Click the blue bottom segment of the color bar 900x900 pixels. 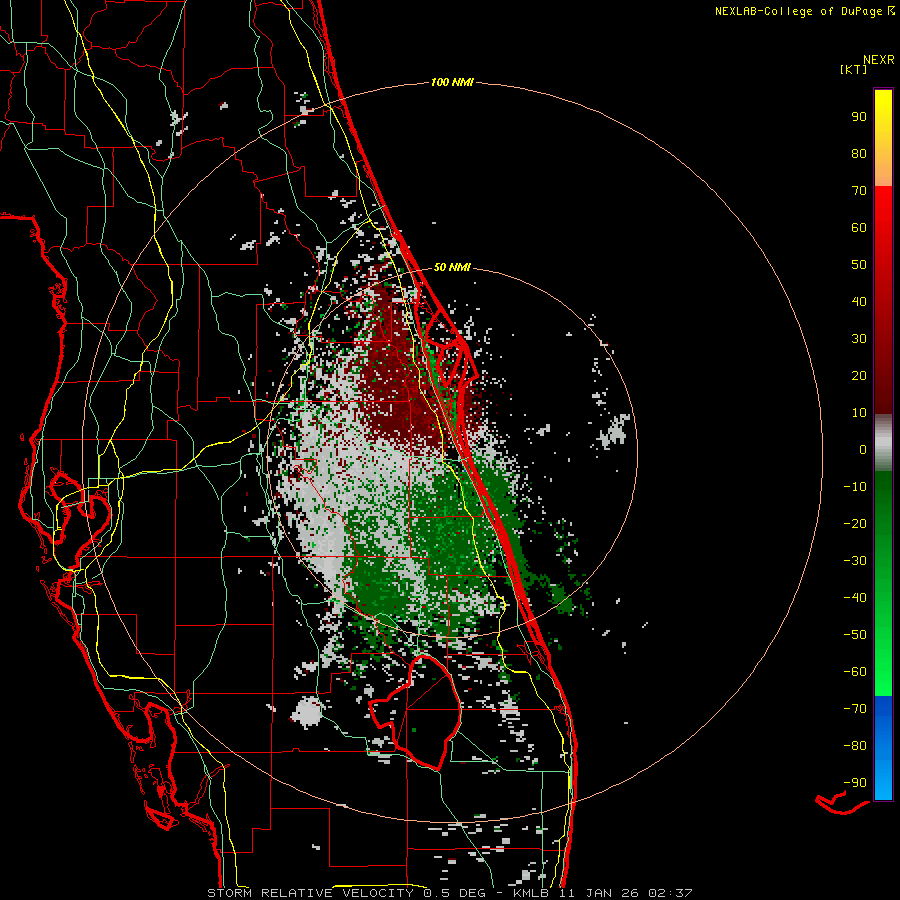coord(883,748)
